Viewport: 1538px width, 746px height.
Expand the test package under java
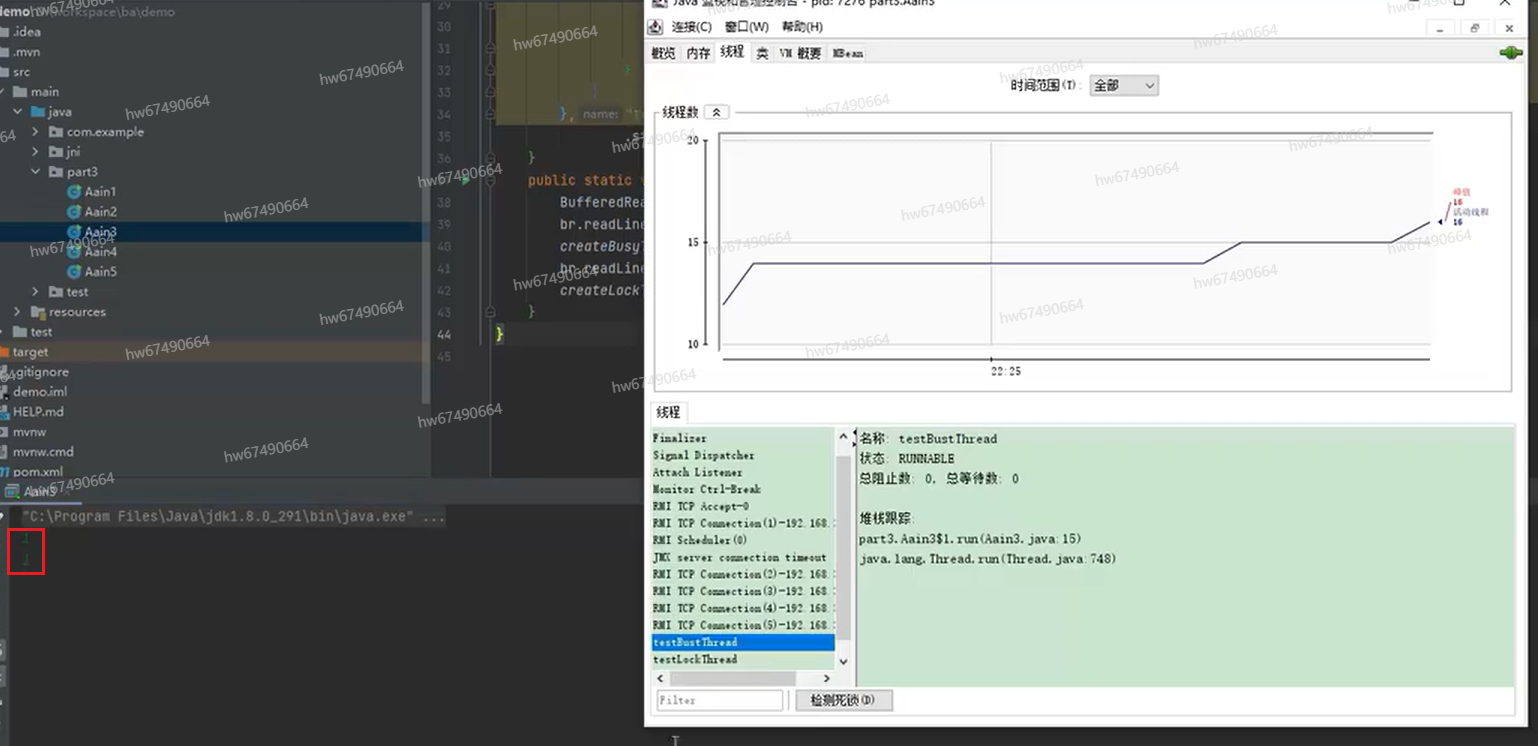point(35,292)
